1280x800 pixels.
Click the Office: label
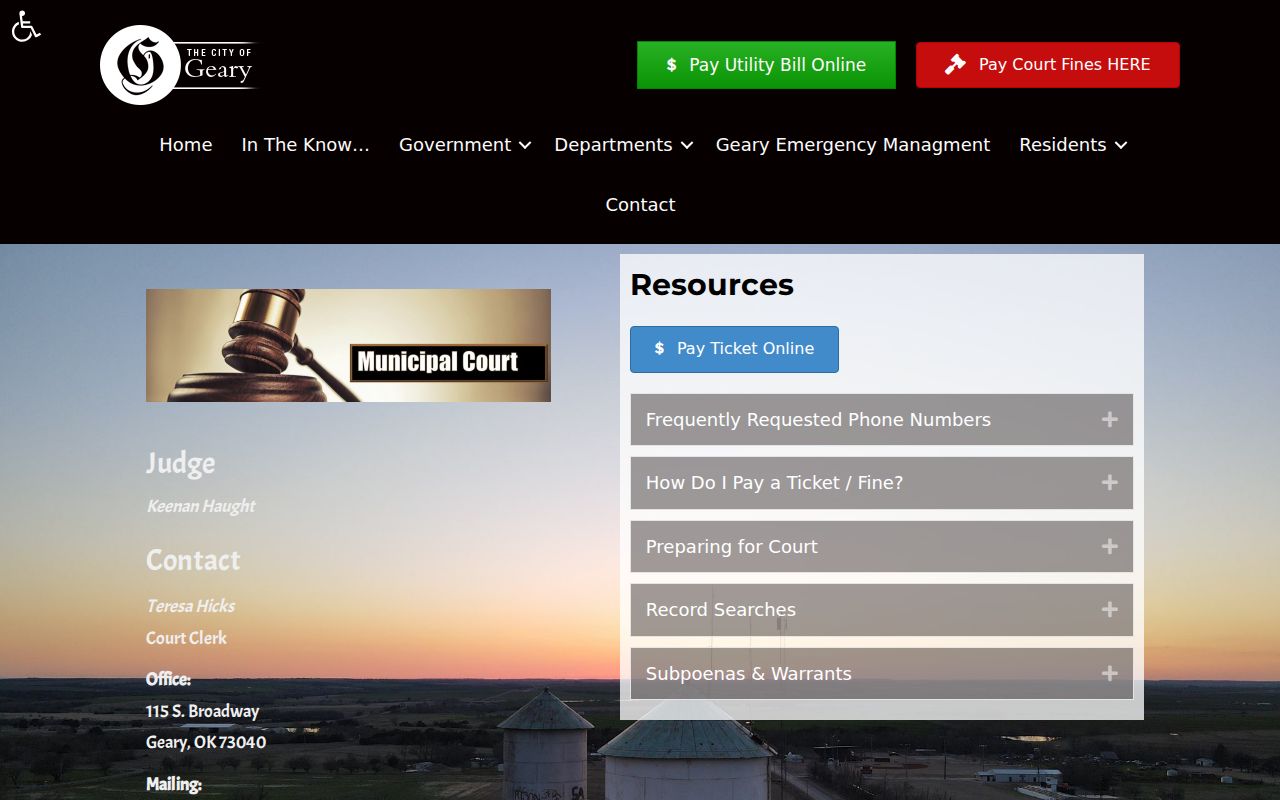click(168, 679)
